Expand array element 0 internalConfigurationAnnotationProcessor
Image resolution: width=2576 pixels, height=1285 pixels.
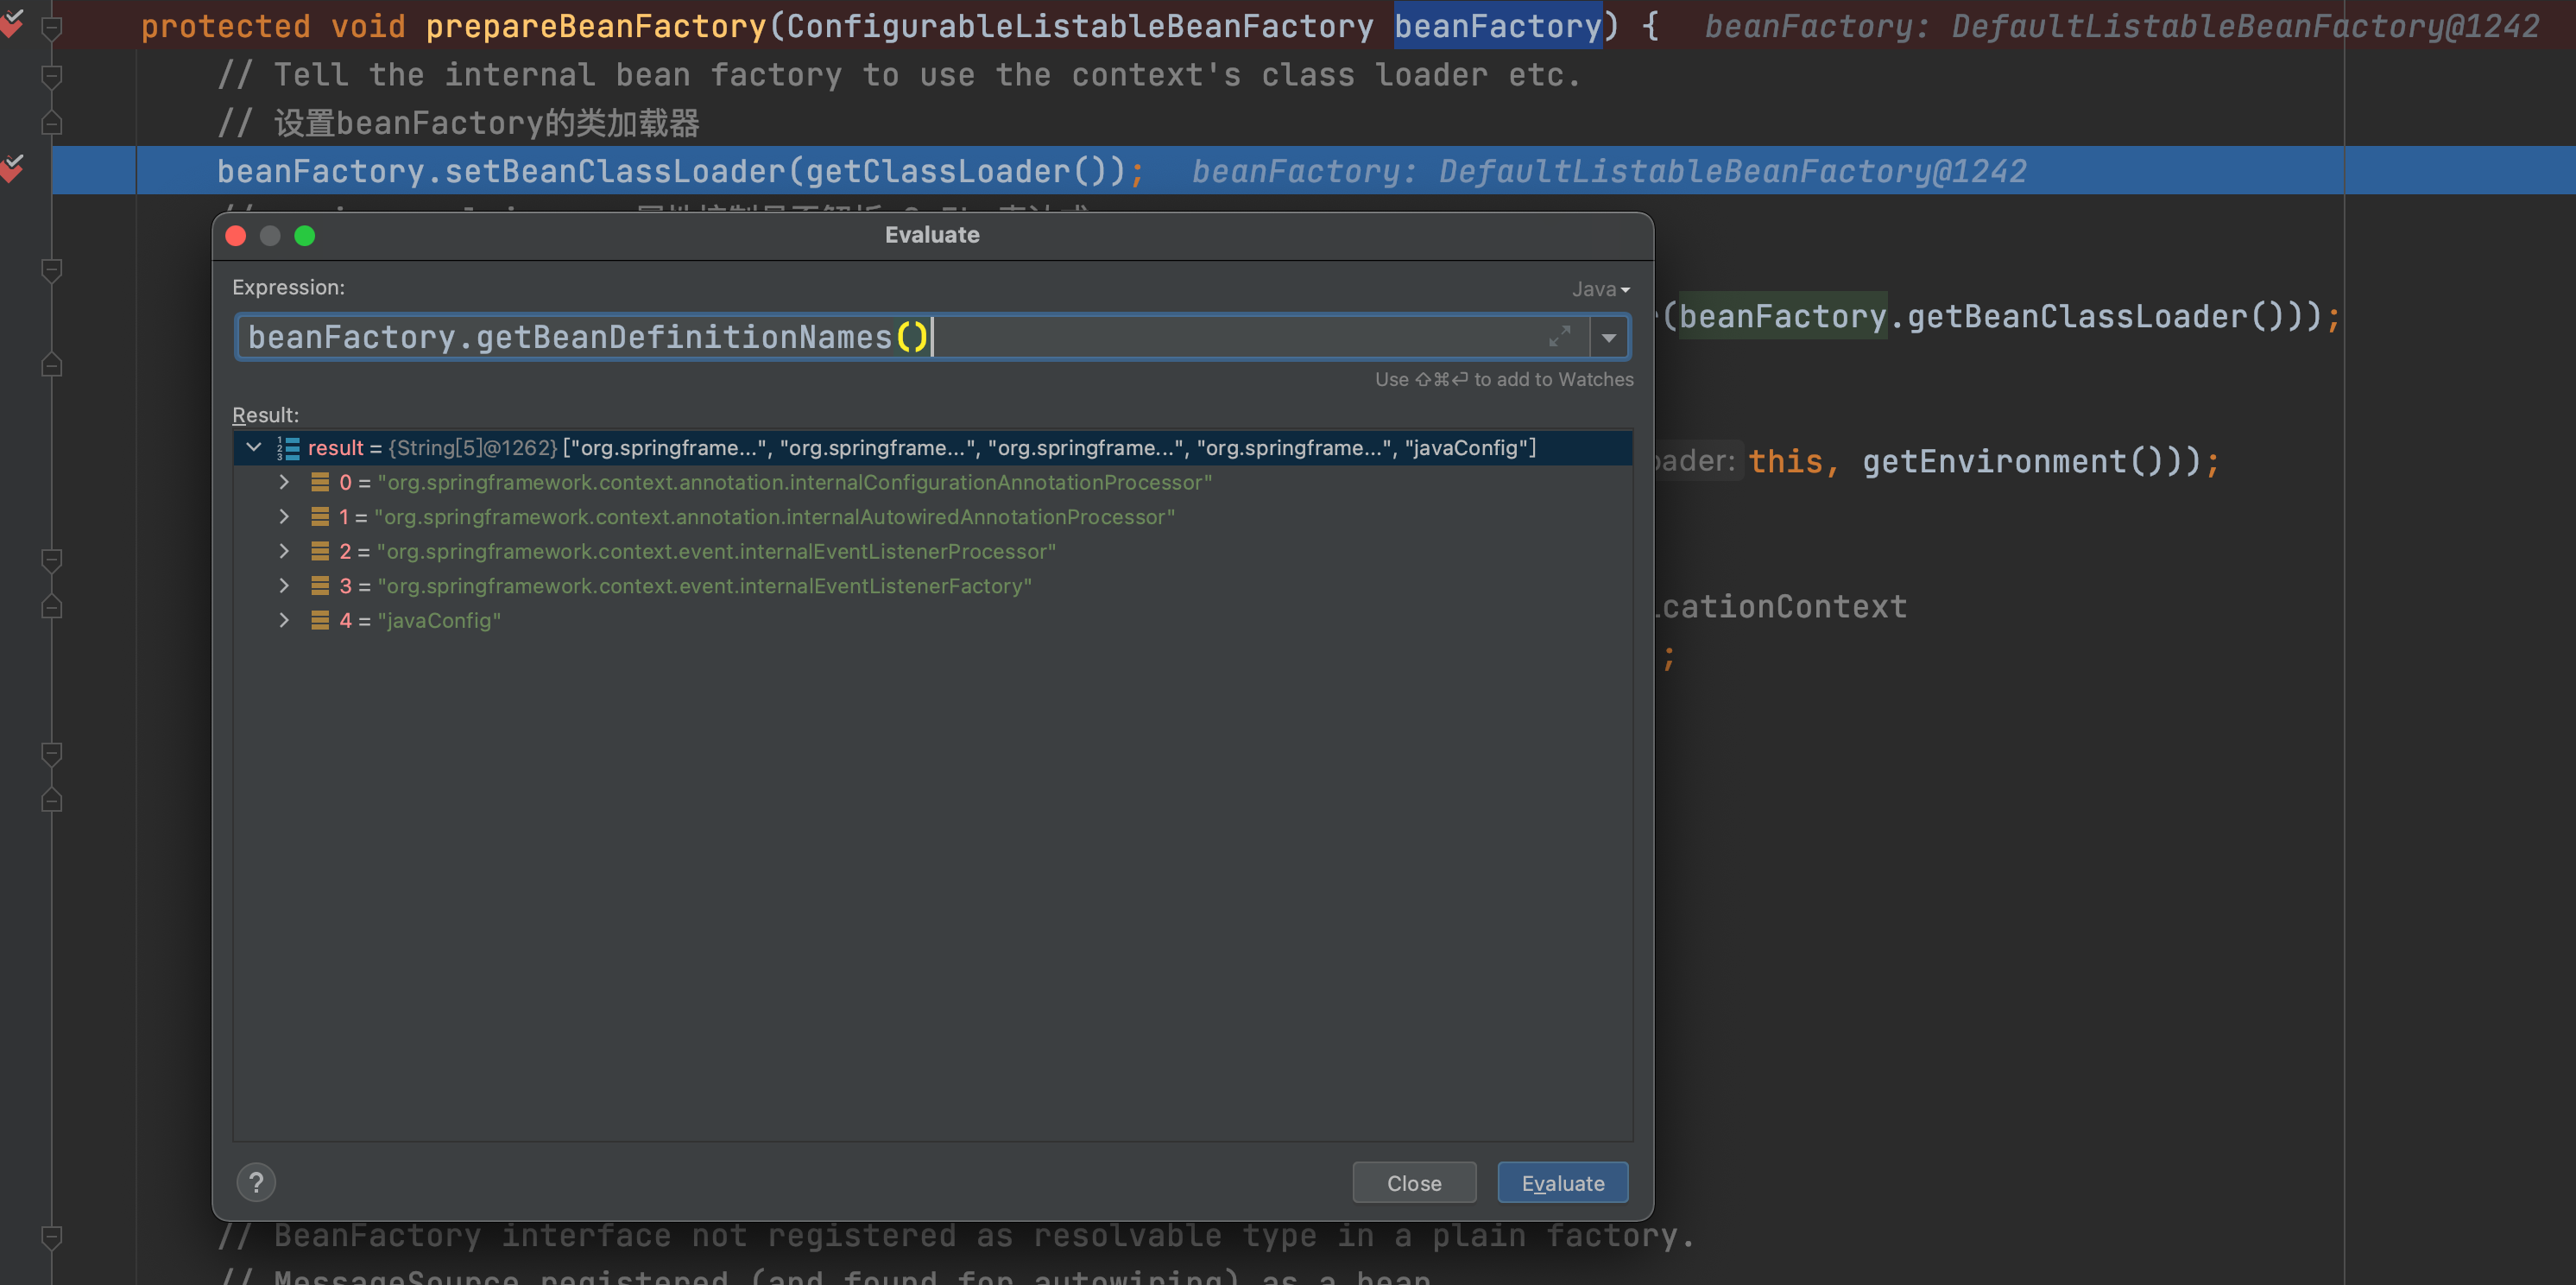[x=284, y=482]
